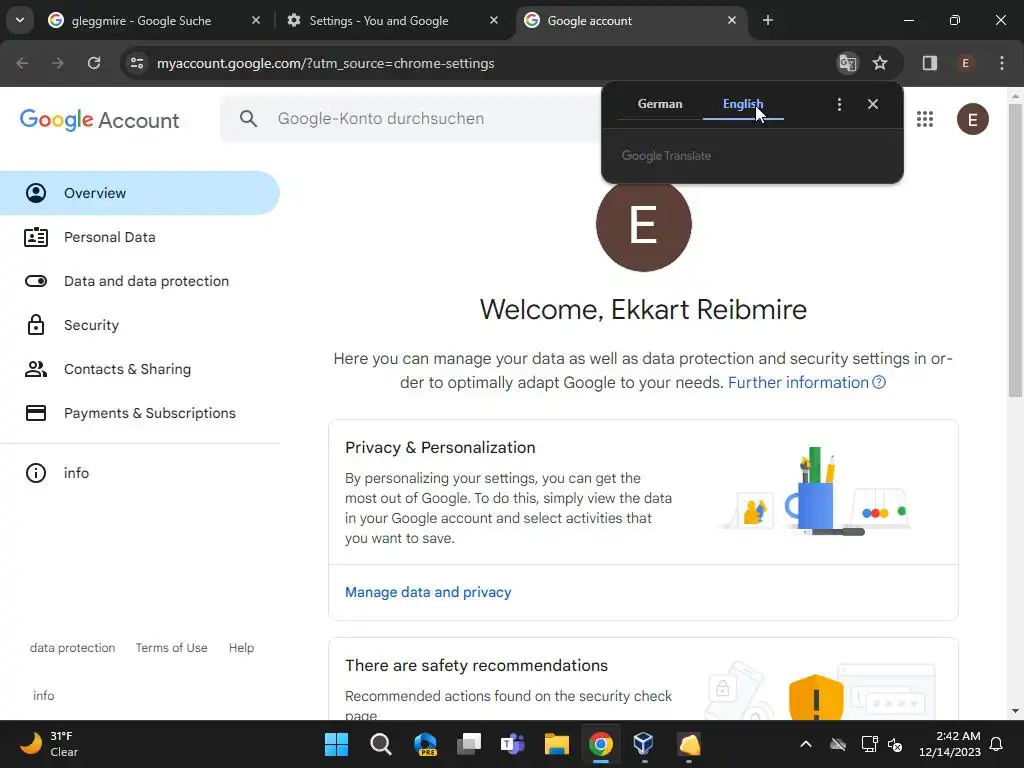Open translate popup options three-dot menu
1024x768 pixels.
839,104
